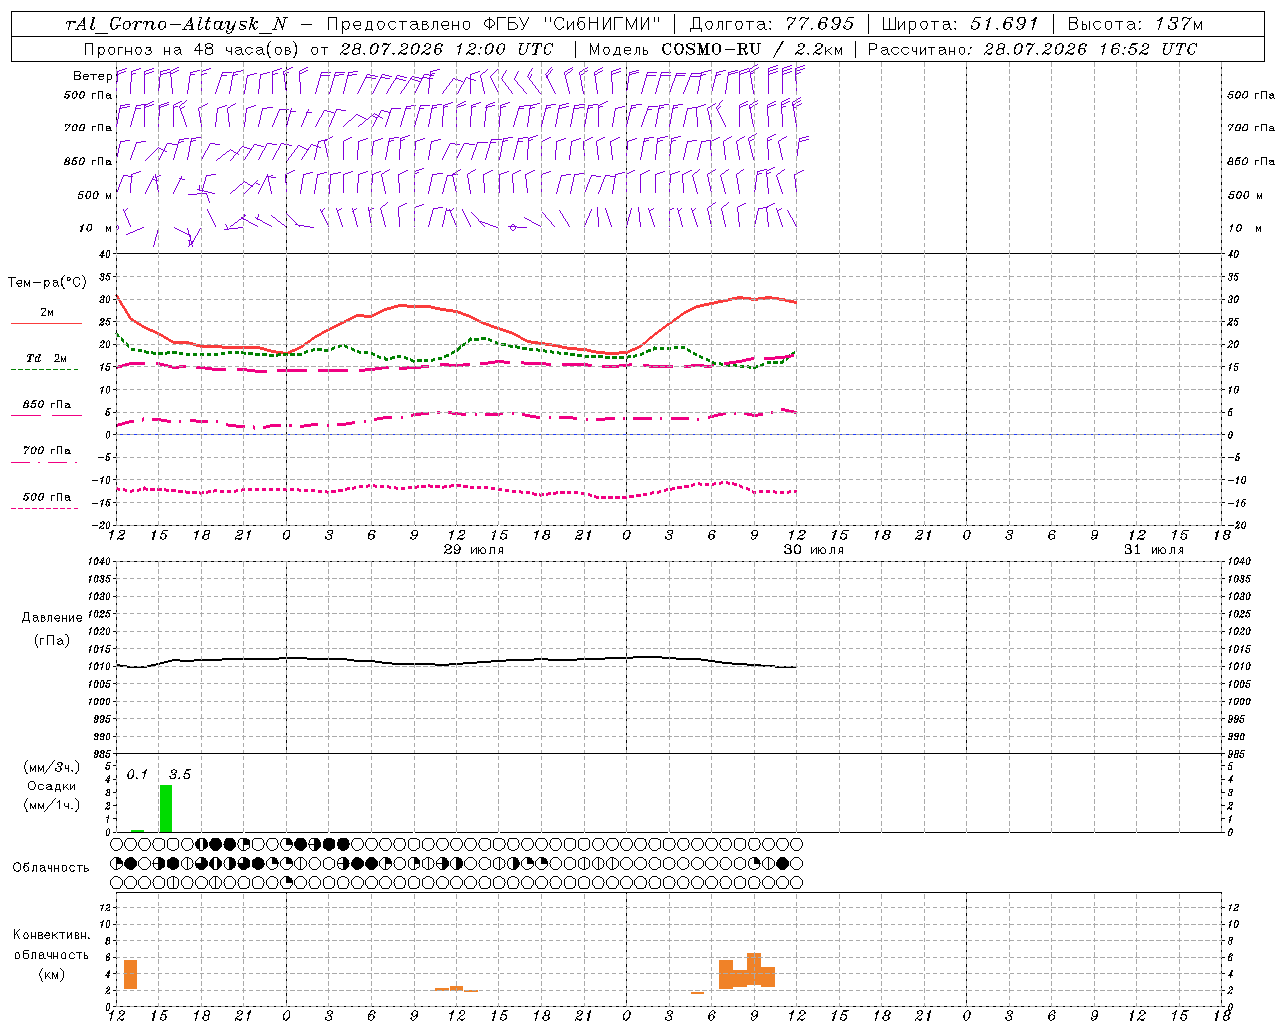Click the 31 июля date label
Screen dimensions: 1280x1024
click(1154, 550)
